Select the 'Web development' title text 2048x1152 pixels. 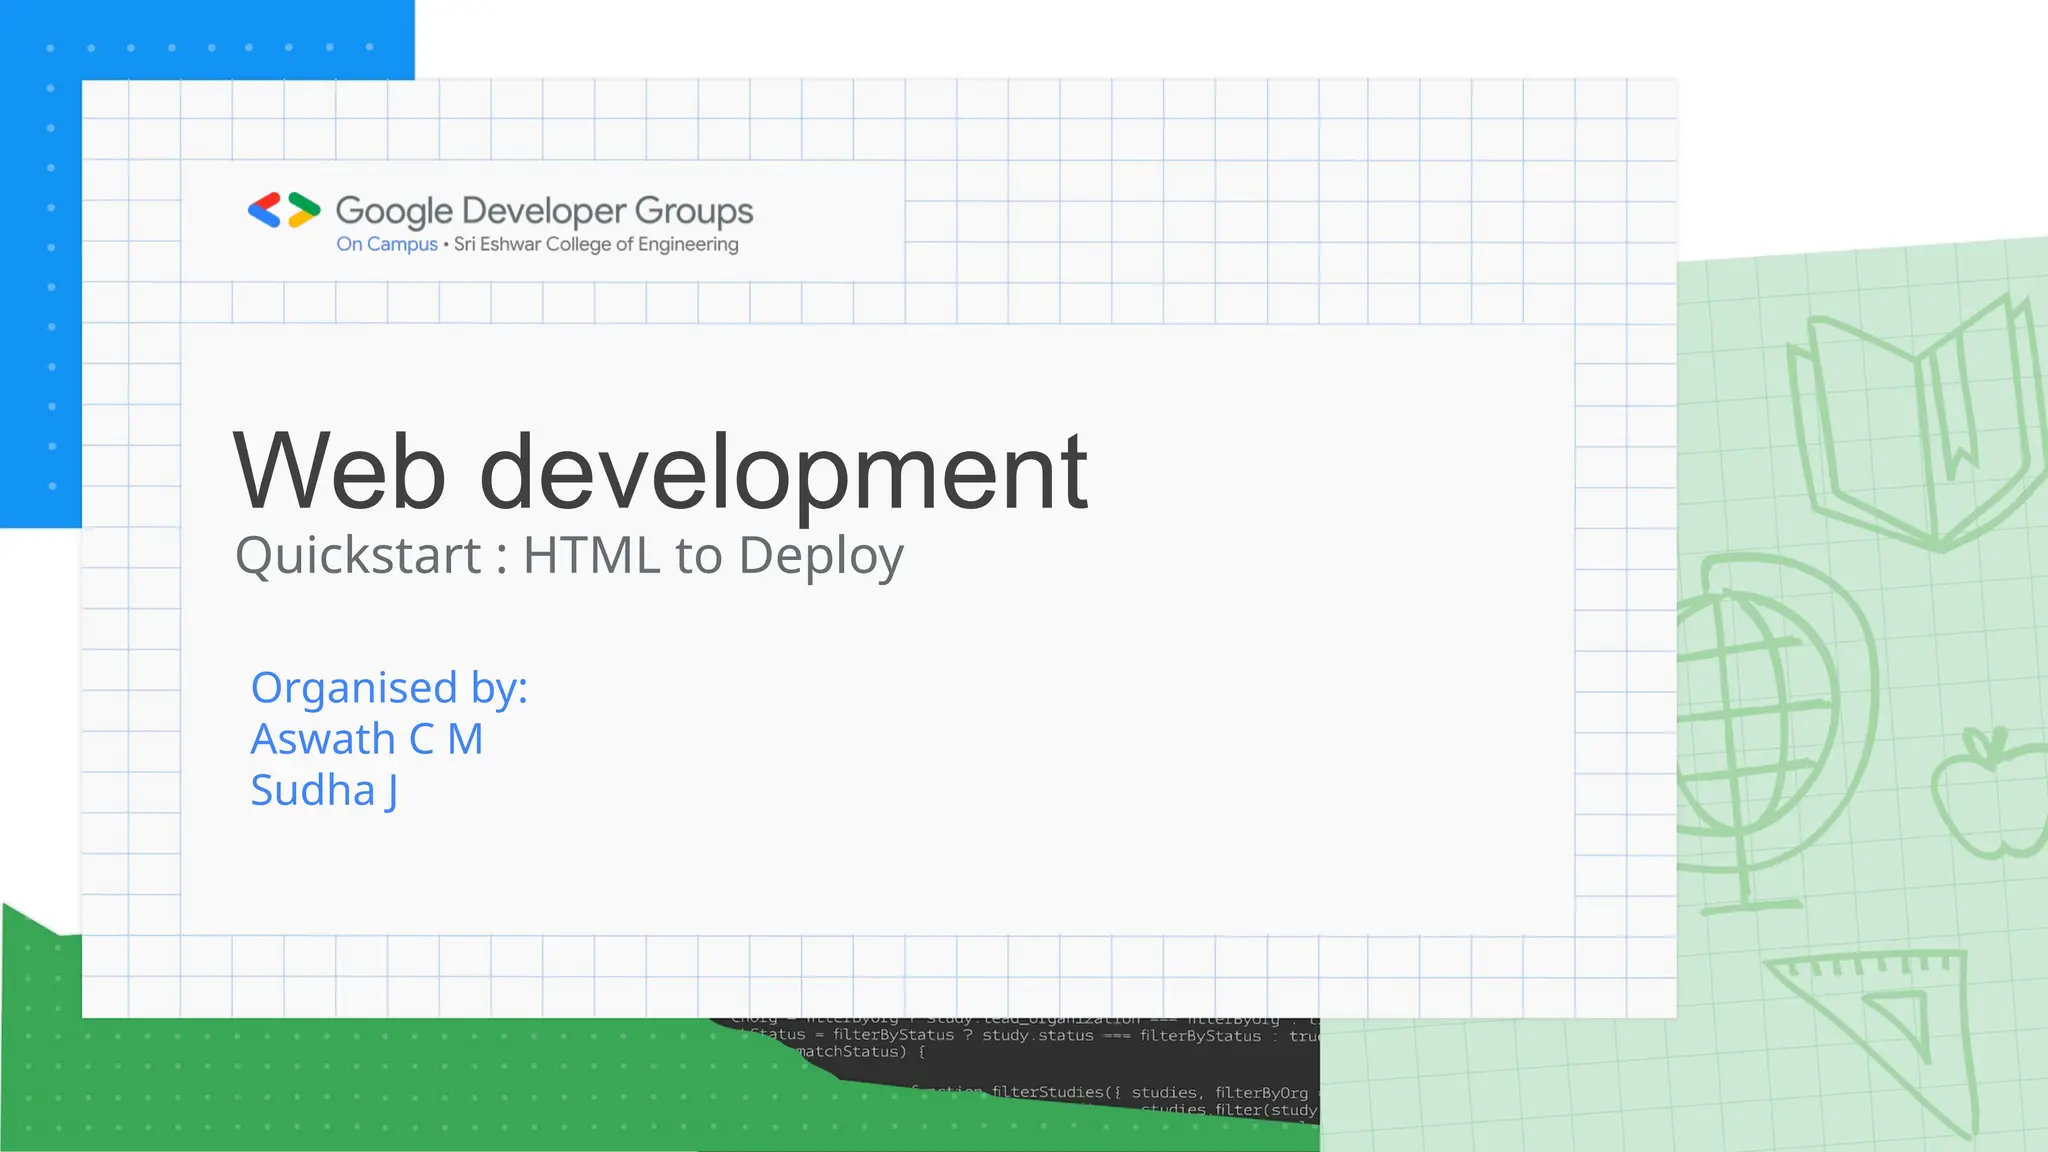660,472
